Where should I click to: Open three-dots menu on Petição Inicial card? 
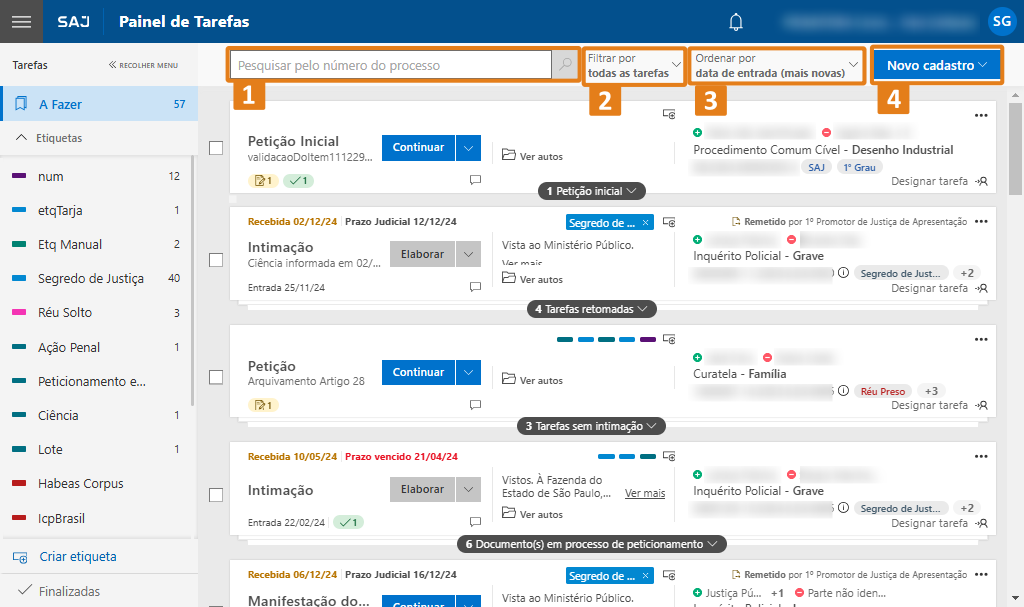click(981, 115)
